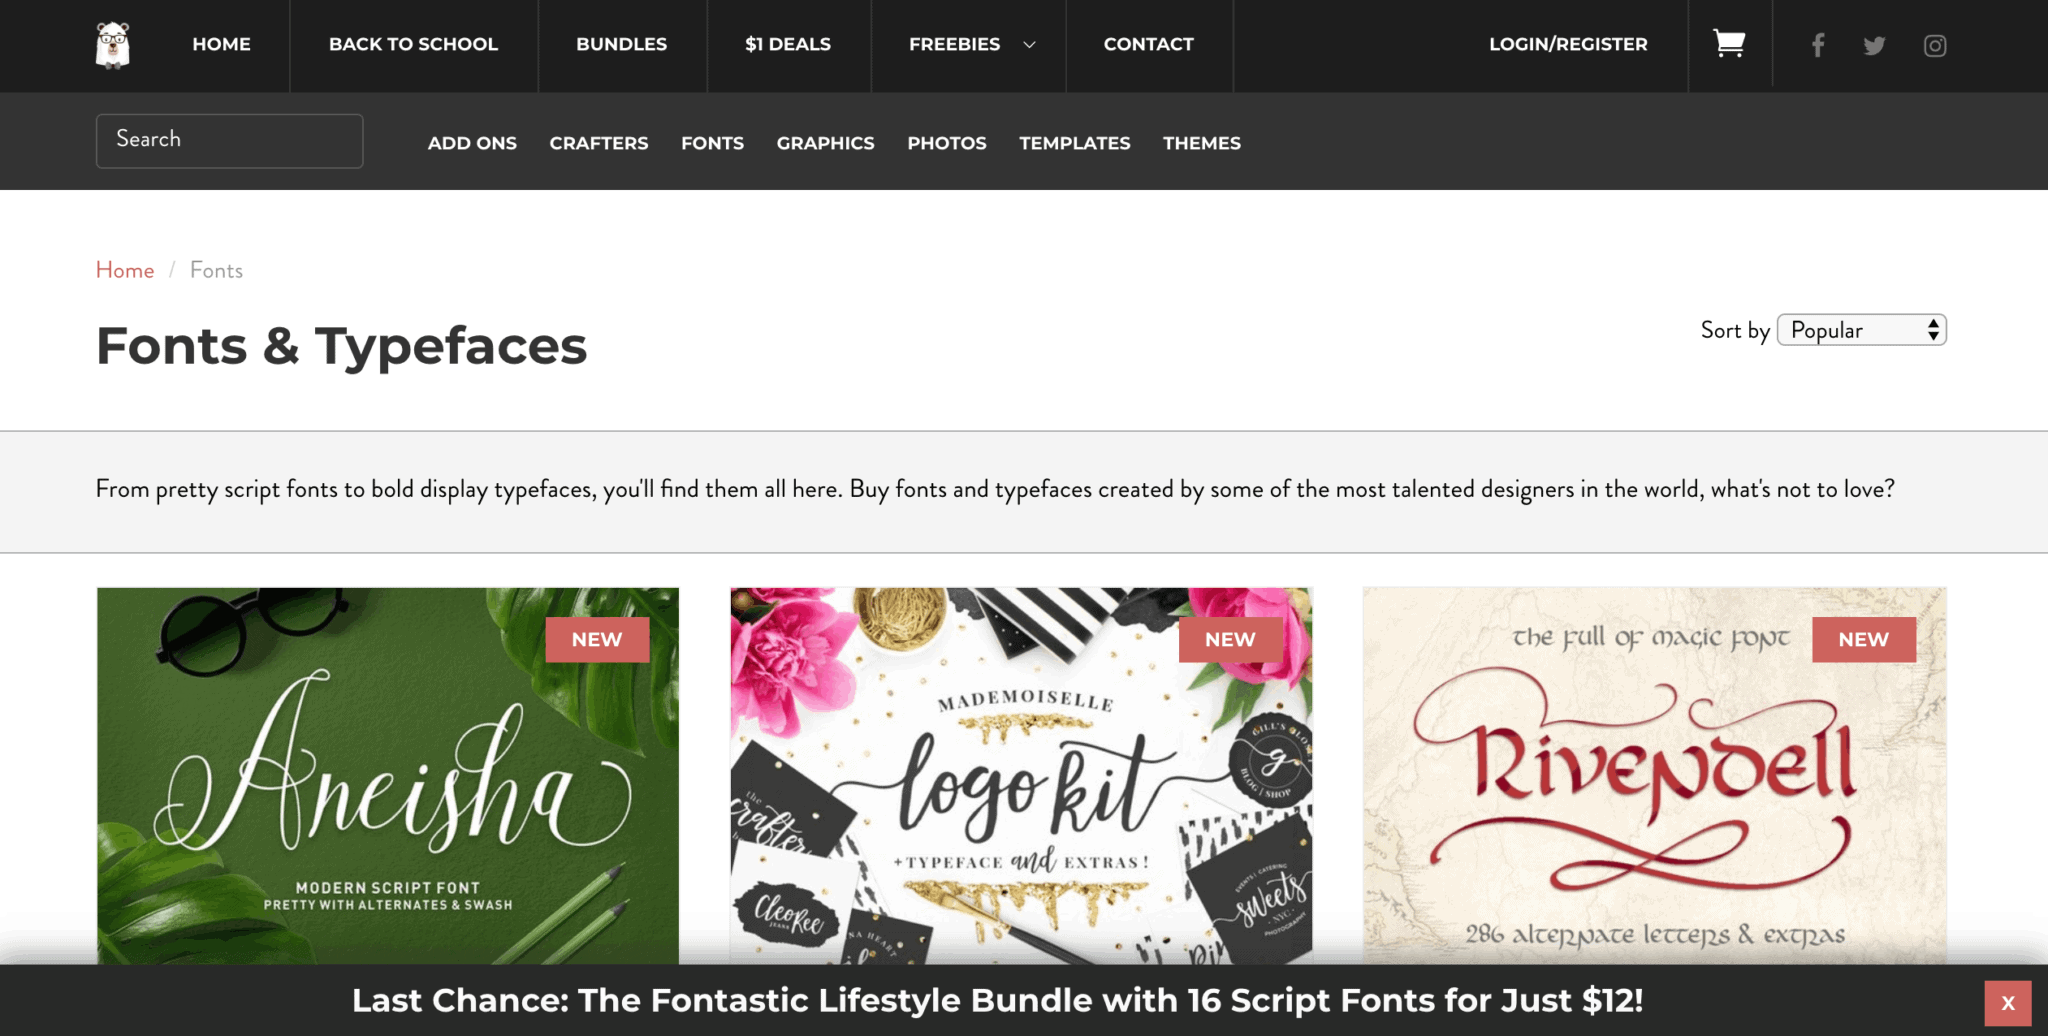Click the bear logo icon
The width and height of the screenshot is (2048, 1036).
pos(113,45)
